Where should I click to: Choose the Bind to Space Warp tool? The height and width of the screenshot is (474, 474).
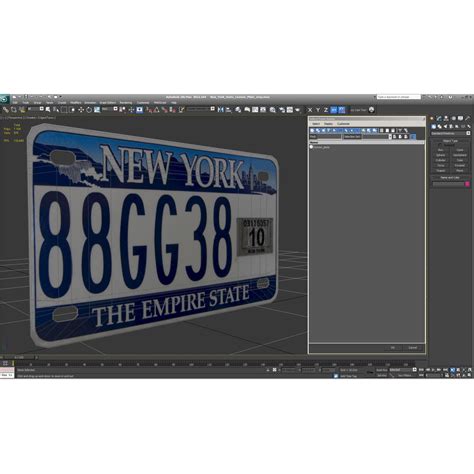(x=22, y=109)
